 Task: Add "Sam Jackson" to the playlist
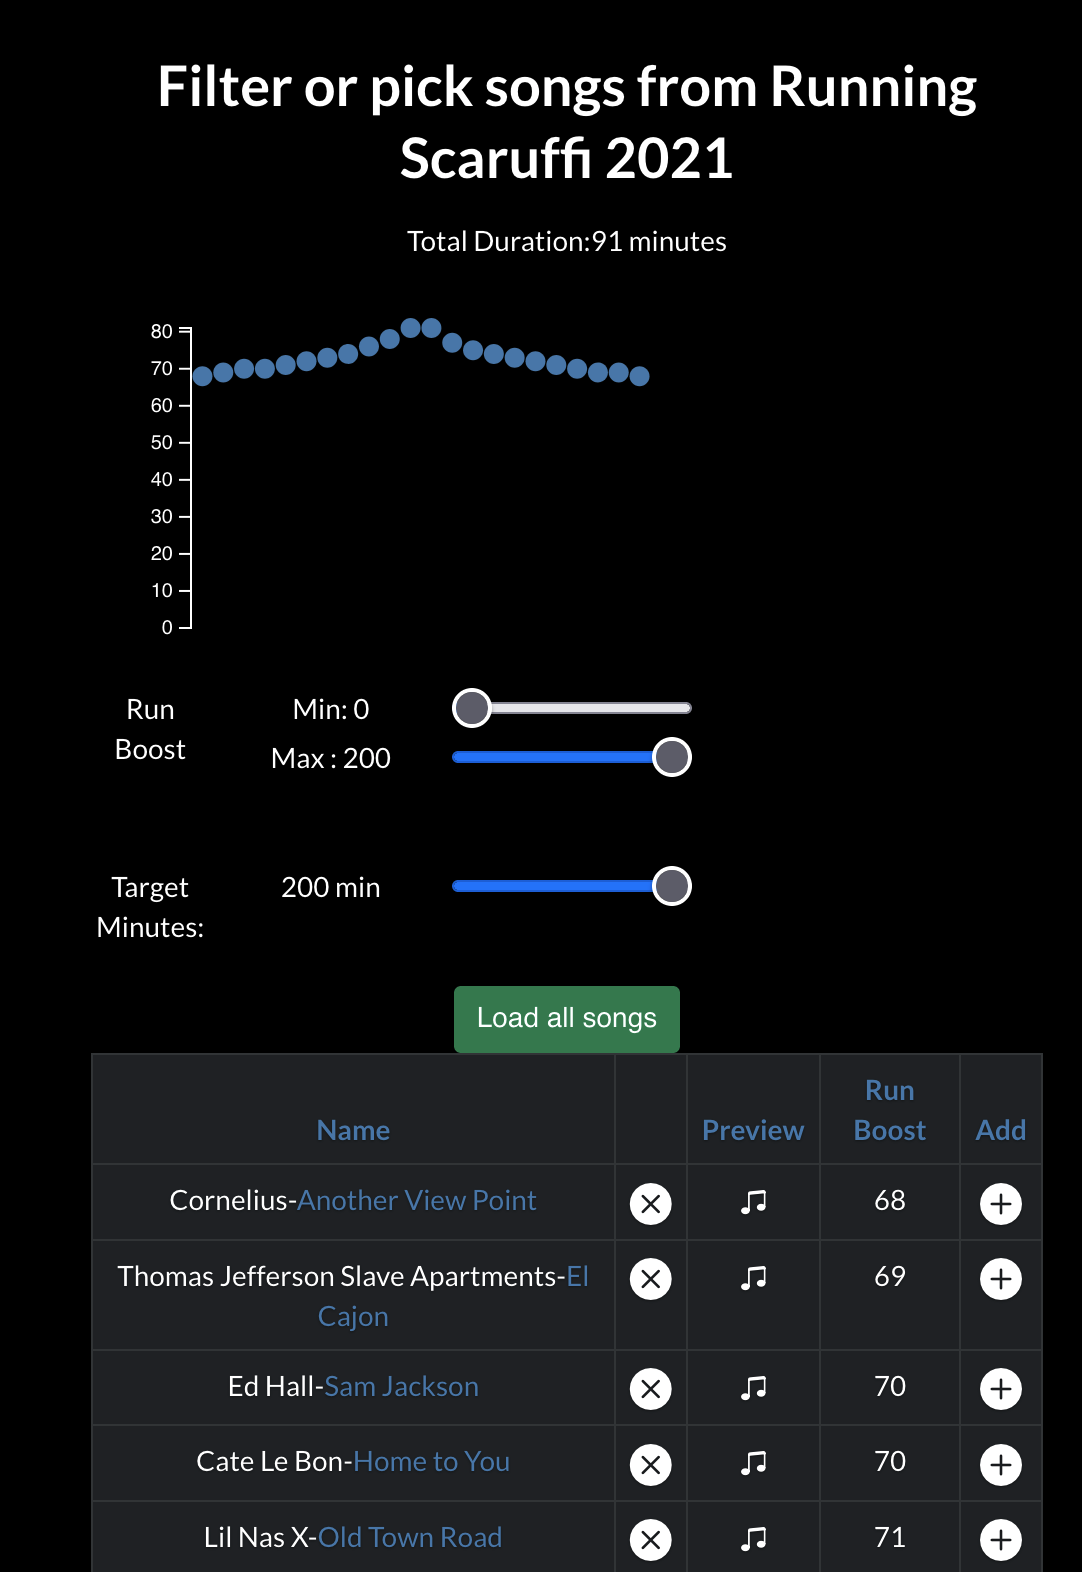point(1000,1388)
